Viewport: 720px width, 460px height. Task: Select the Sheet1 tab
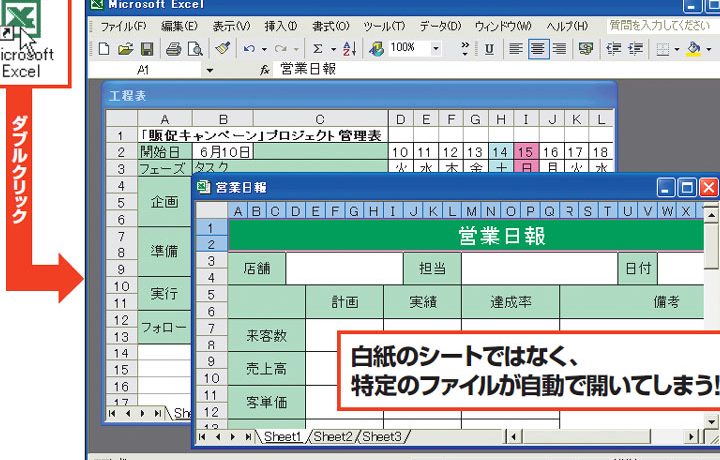(283, 437)
